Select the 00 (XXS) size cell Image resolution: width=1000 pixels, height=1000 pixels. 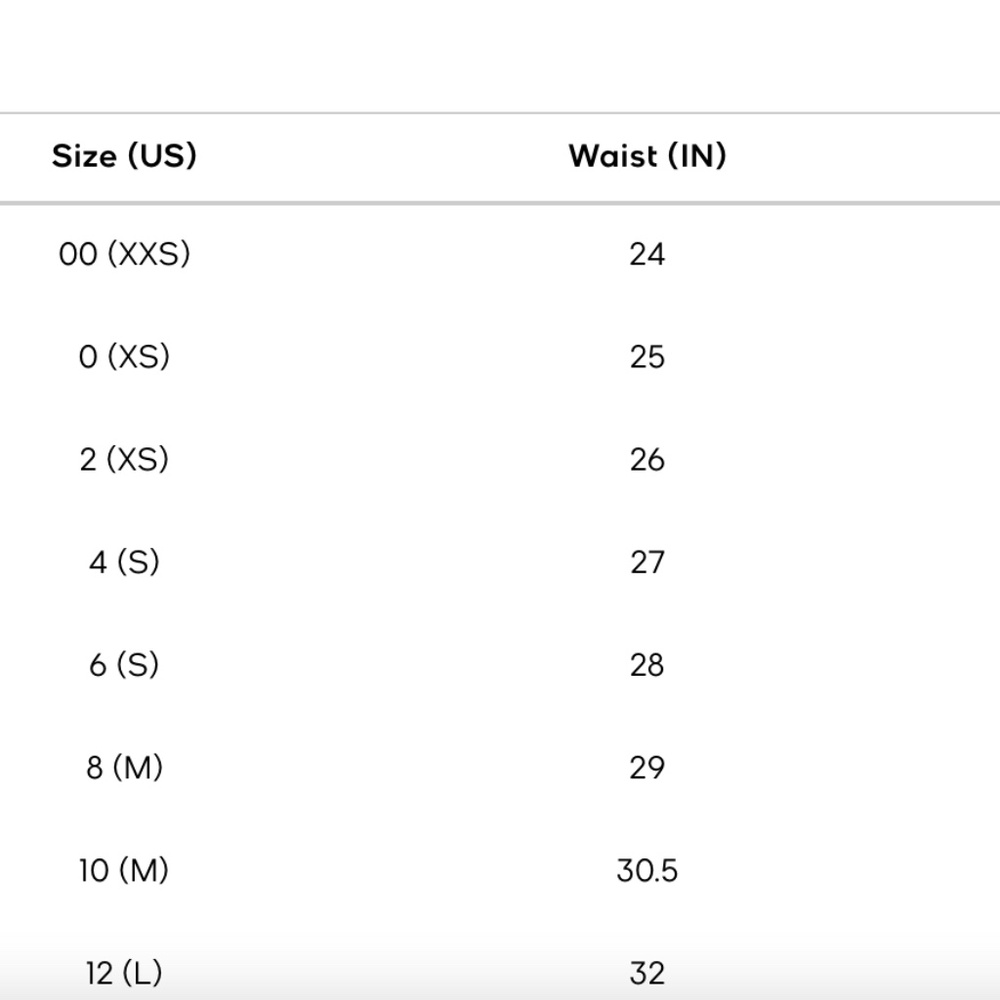point(124,254)
